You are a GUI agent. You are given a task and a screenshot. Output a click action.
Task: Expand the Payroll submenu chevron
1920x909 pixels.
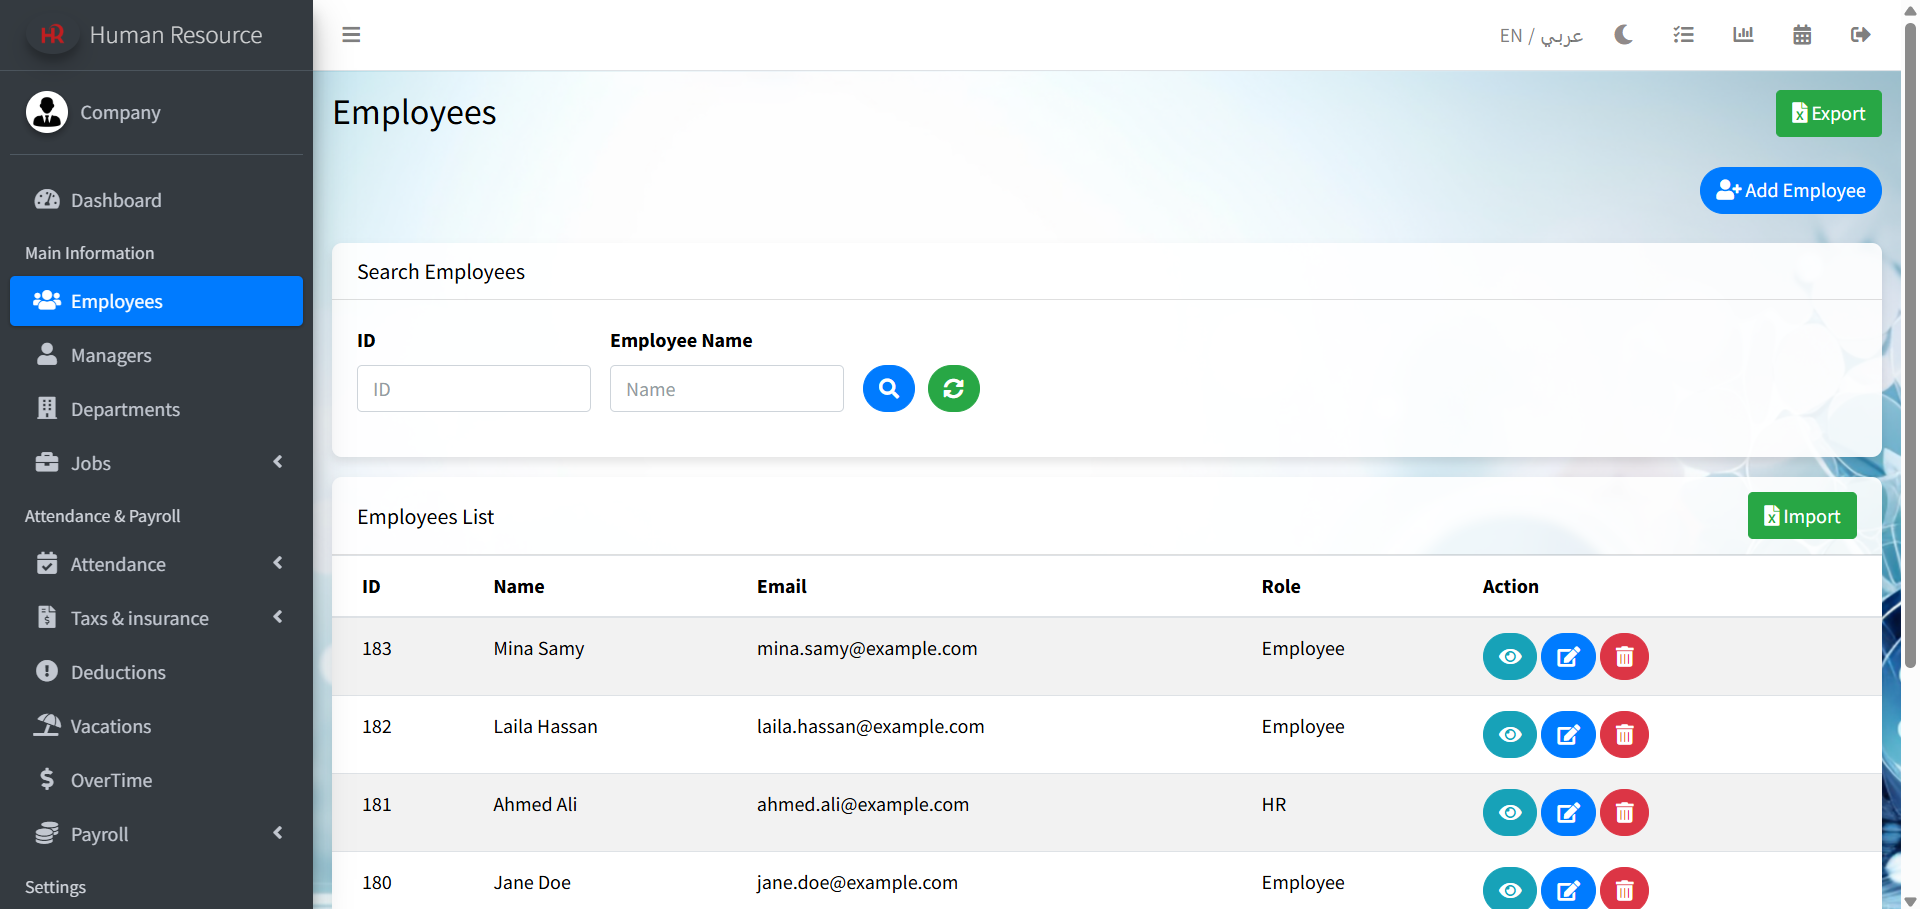[x=278, y=833]
